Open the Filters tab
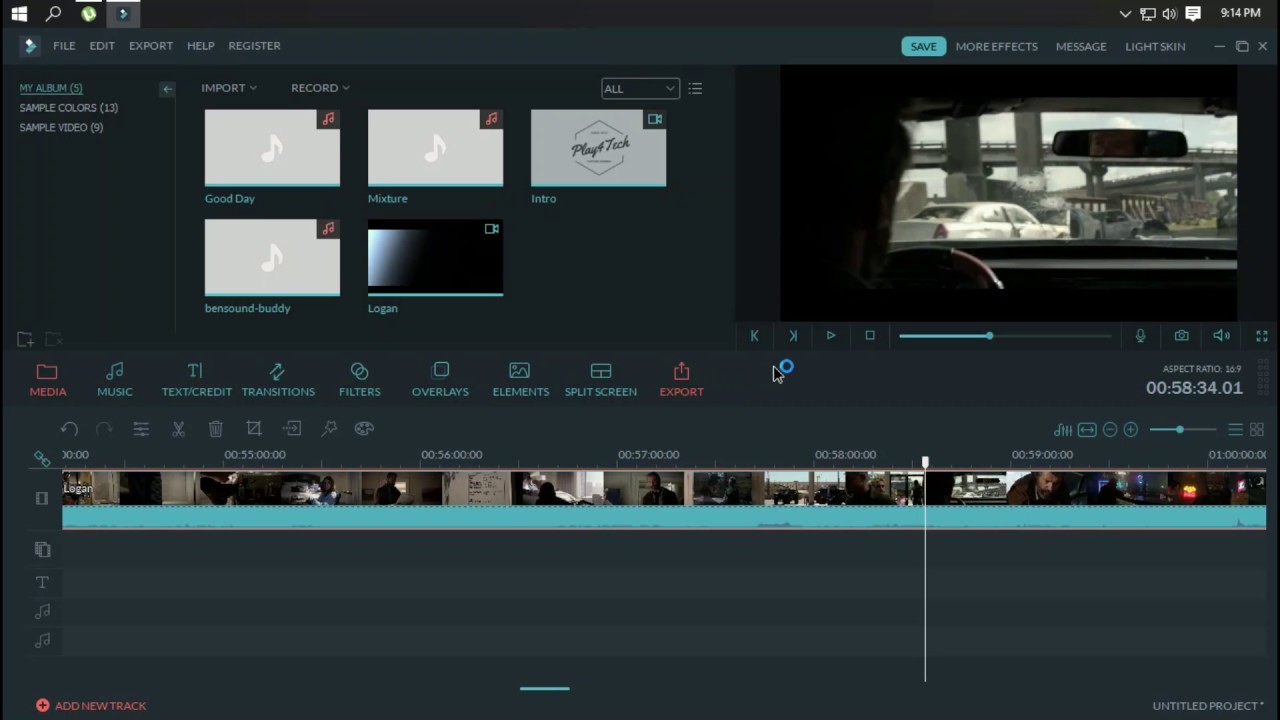 click(359, 380)
